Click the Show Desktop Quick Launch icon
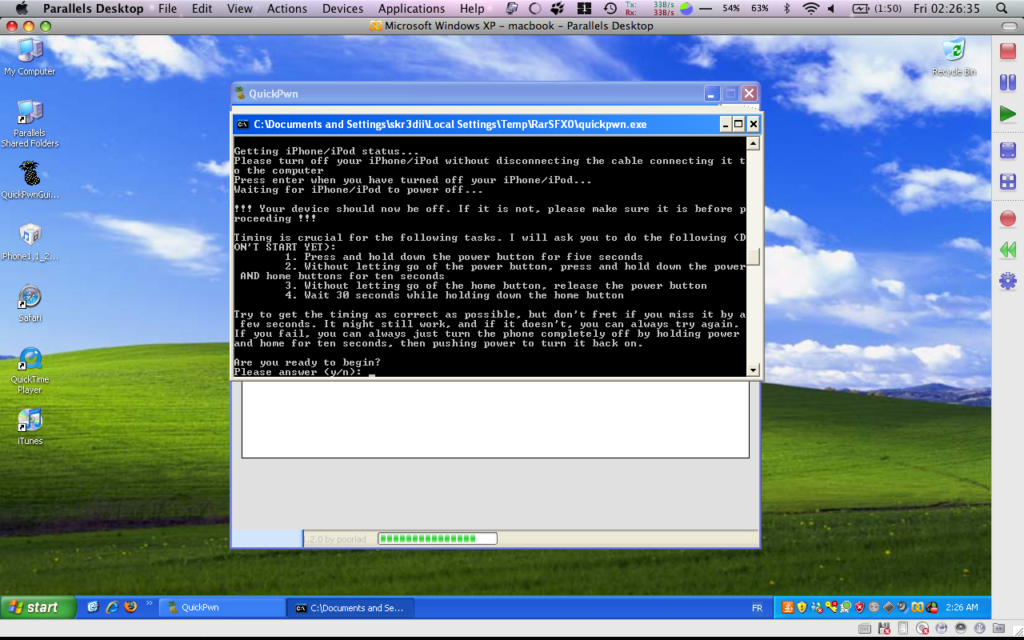 [x=93, y=607]
